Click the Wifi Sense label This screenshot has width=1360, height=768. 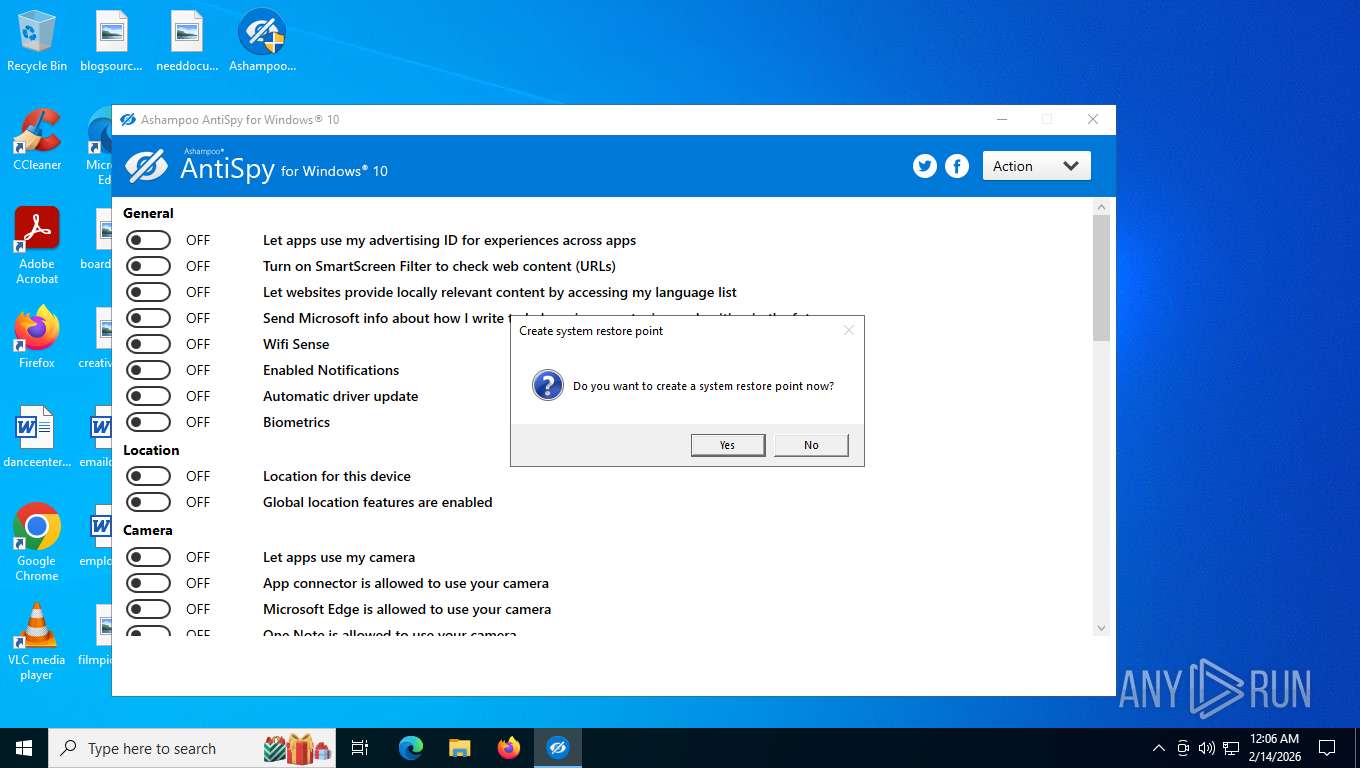coord(296,344)
